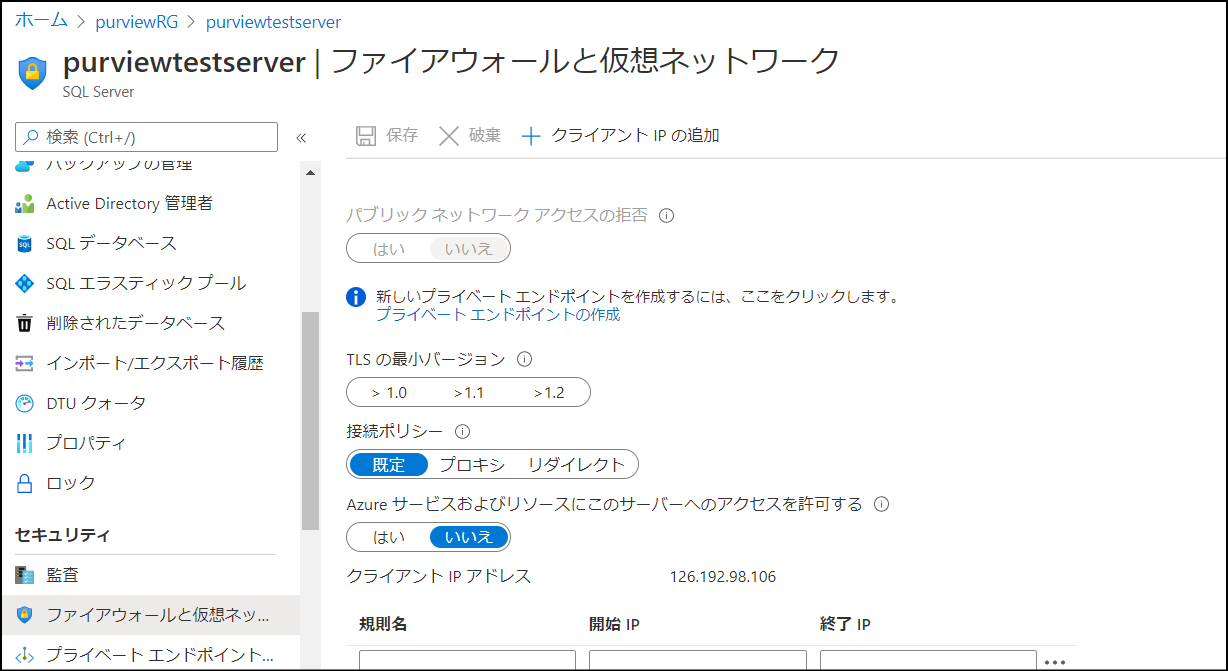1228x671 pixels.
Task: Click 保存 button label
Action: 402,136
